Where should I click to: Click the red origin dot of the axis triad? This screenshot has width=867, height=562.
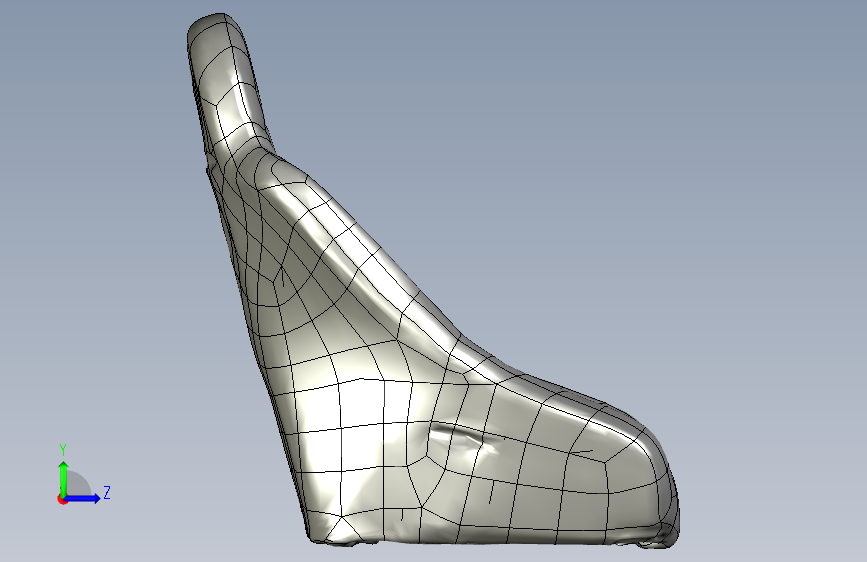62,499
